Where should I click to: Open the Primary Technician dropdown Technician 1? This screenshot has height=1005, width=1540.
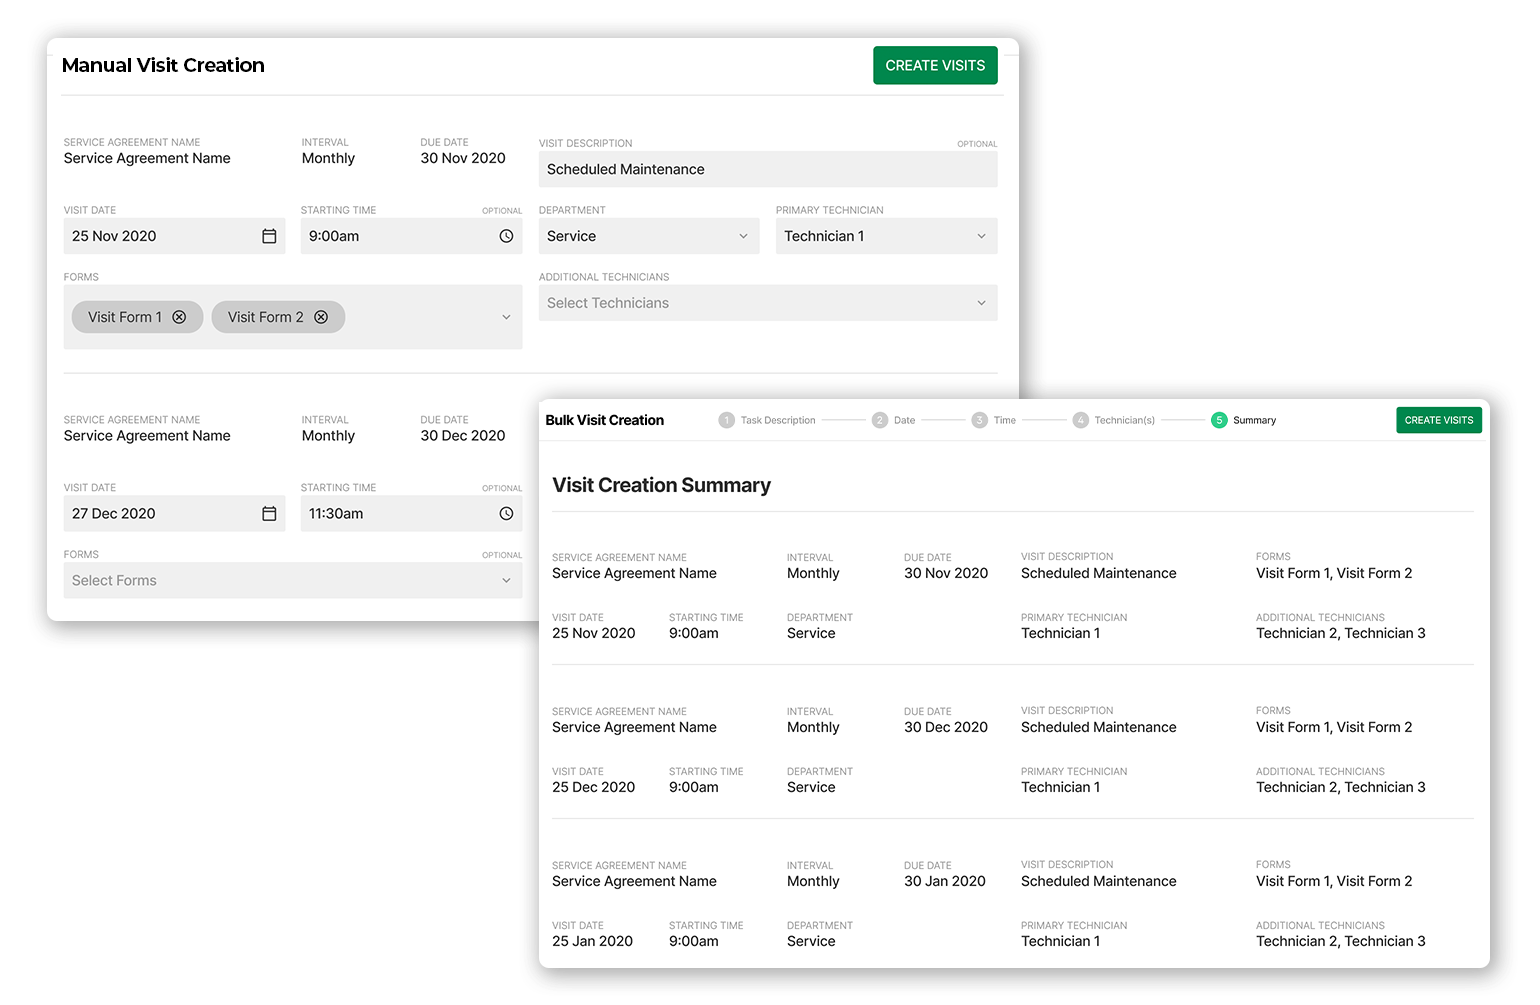[886, 236]
